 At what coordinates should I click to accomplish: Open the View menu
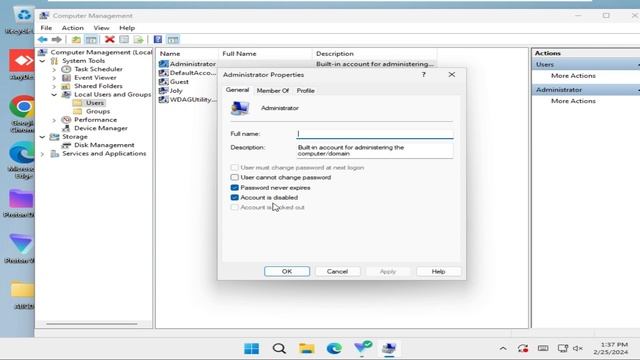click(101, 28)
